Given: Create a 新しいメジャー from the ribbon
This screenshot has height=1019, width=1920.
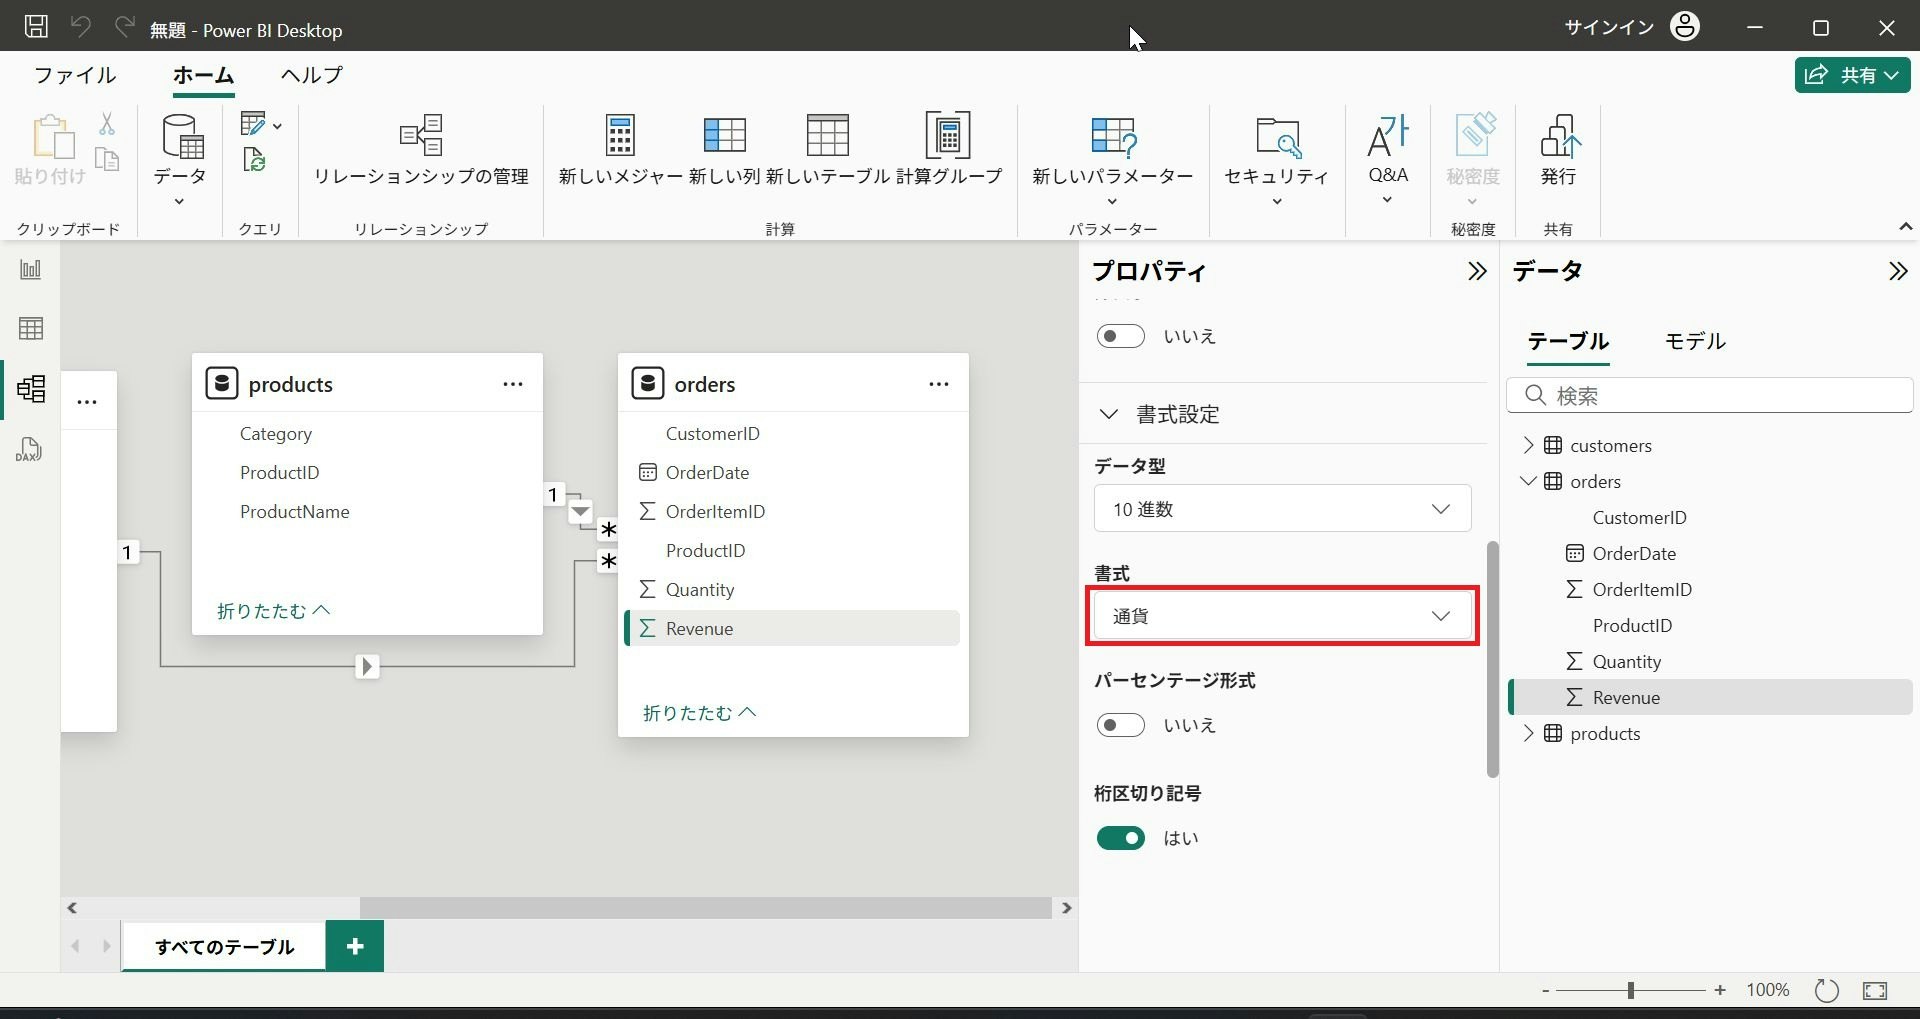Looking at the screenshot, I should [x=620, y=150].
